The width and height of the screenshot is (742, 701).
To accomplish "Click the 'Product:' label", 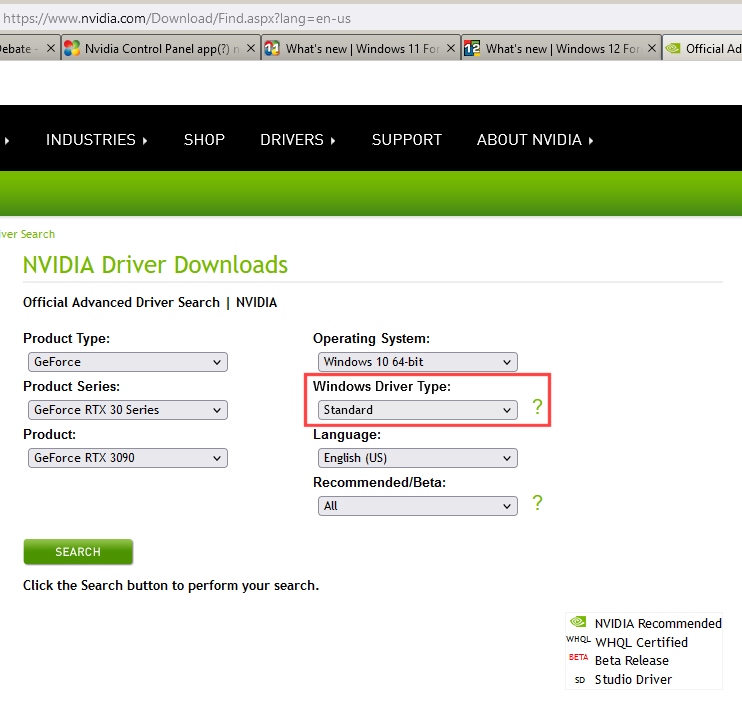I will (50, 435).
